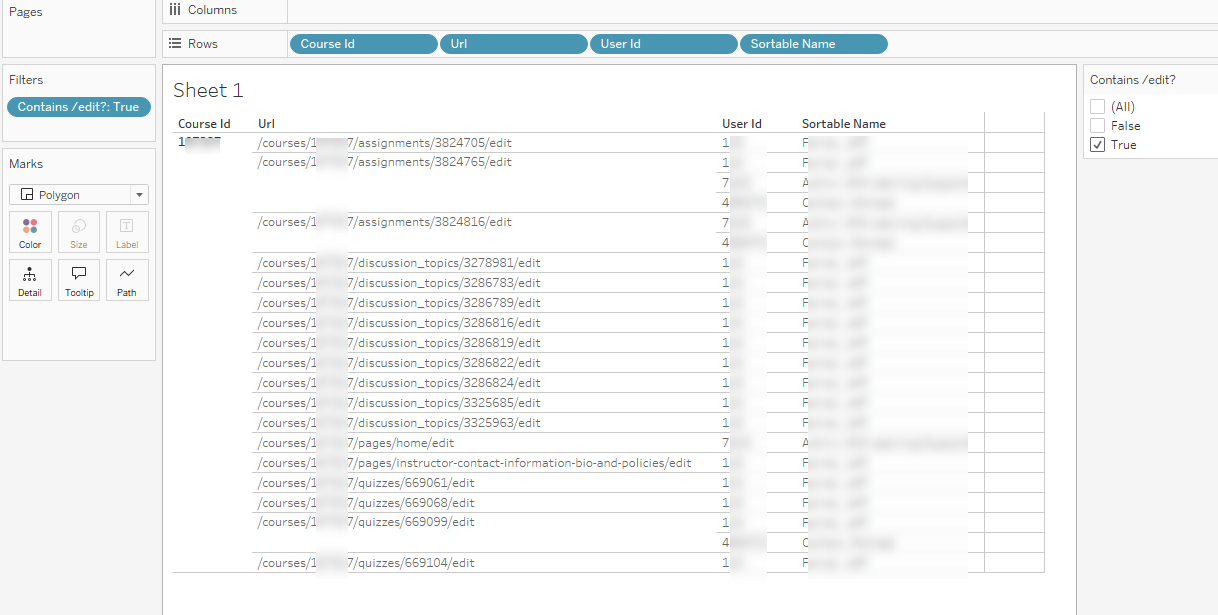Select the quizzes/669099/edit URL row
This screenshot has height=615, width=1218.
click(366, 522)
